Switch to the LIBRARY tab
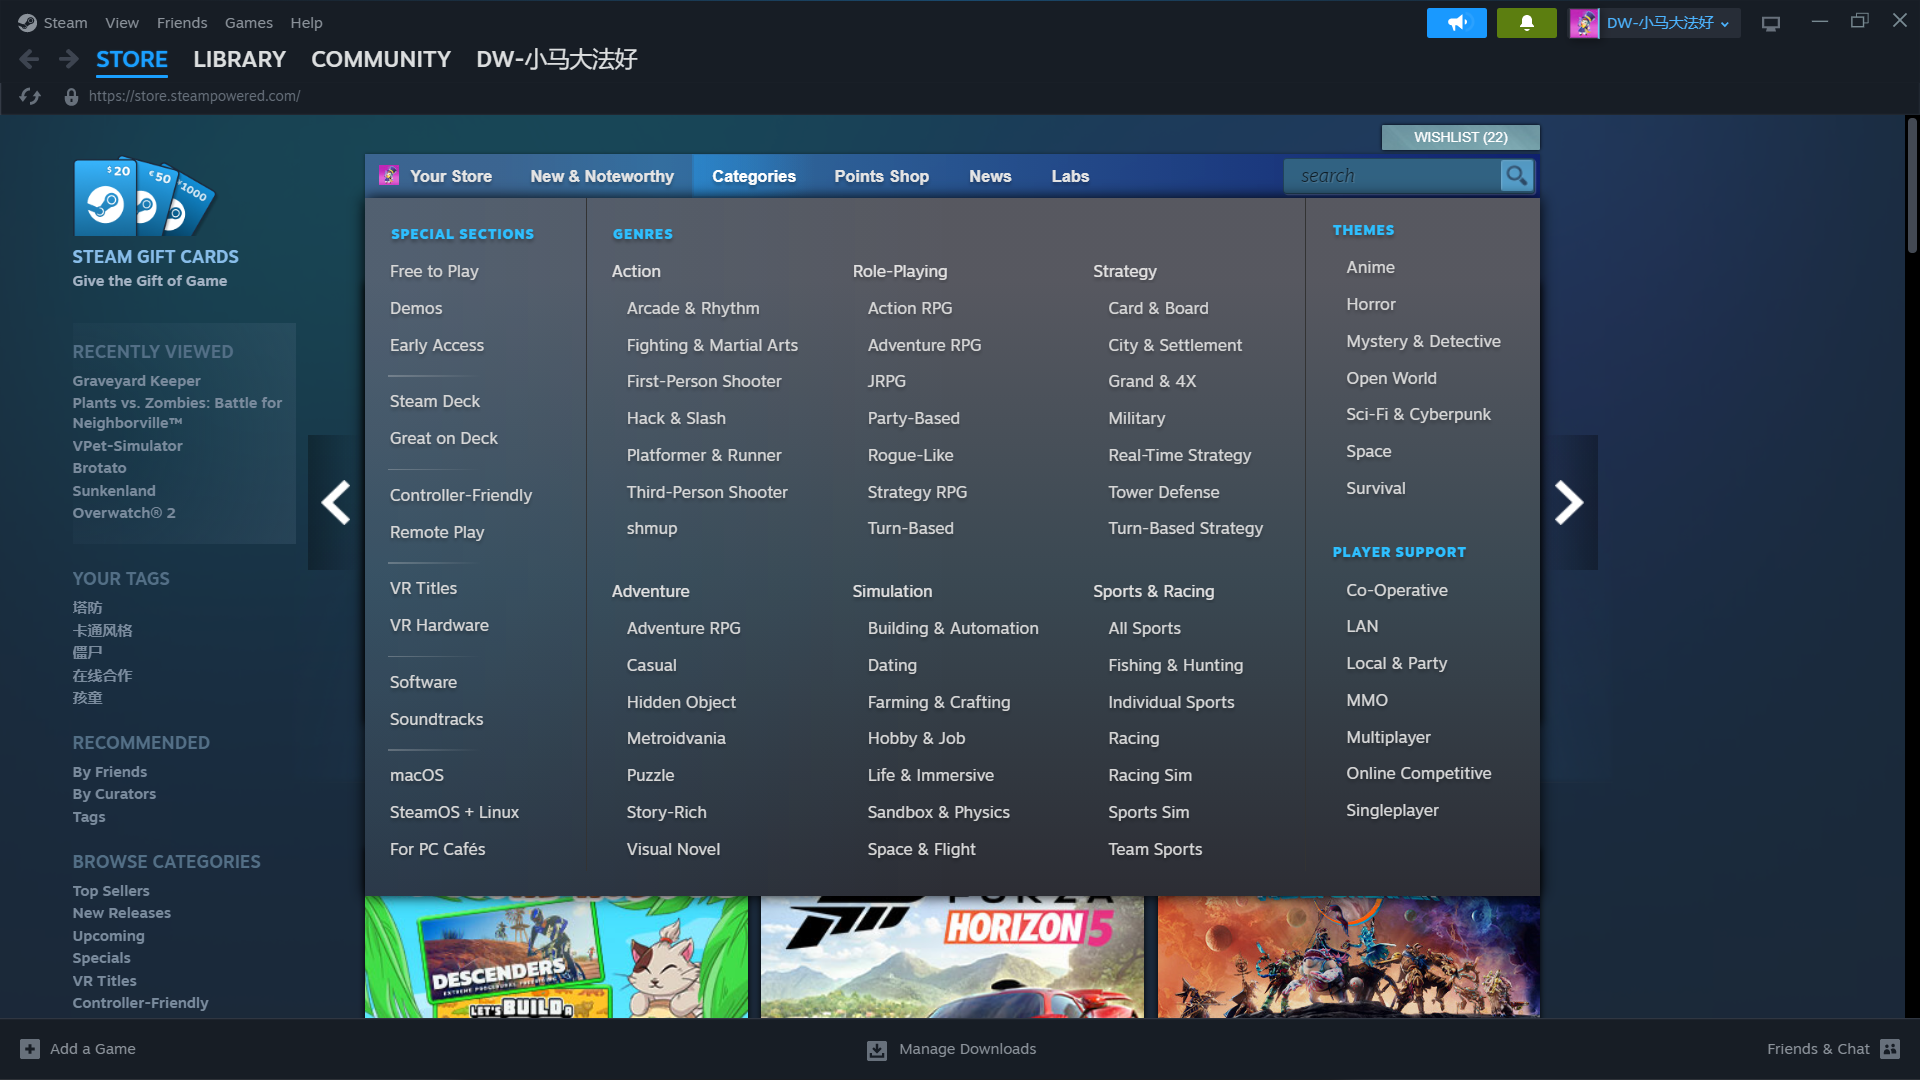This screenshot has width=1920, height=1080. (x=239, y=60)
